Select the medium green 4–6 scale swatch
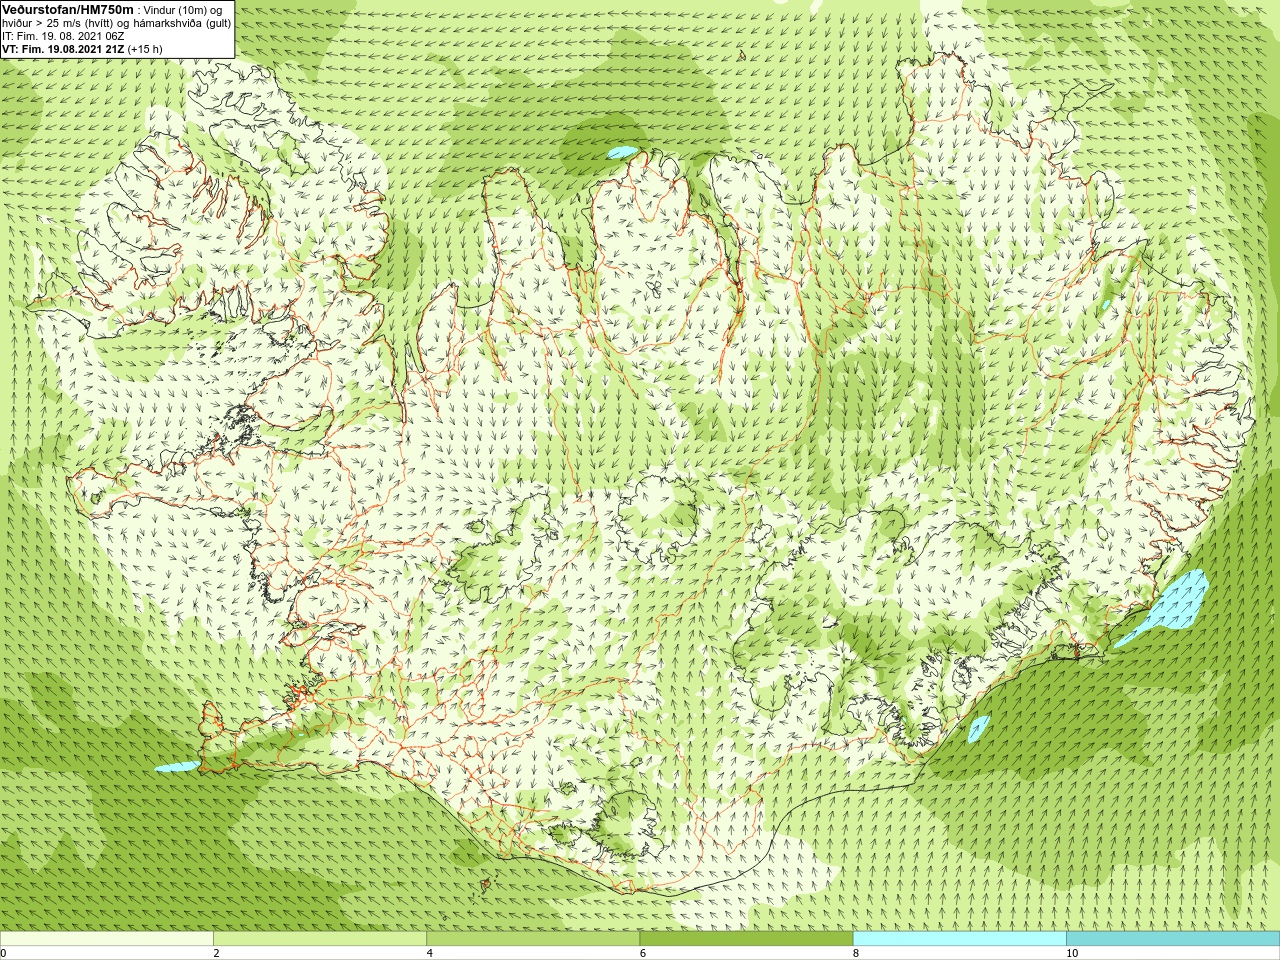This screenshot has width=1280, height=960. (533, 939)
